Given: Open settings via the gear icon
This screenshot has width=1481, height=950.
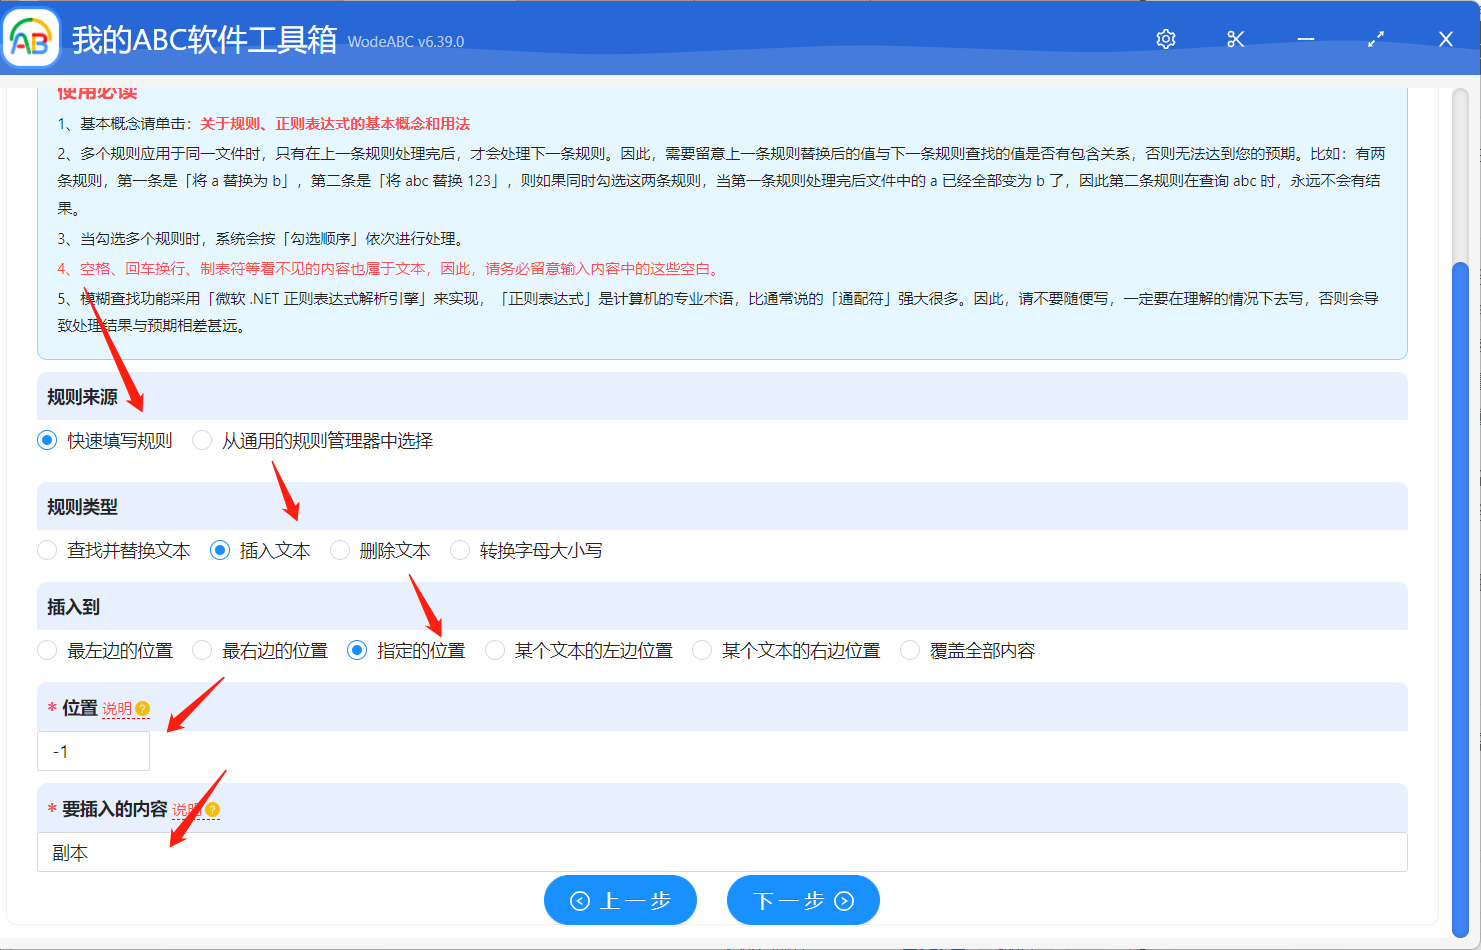Looking at the screenshot, I should (x=1165, y=39).
